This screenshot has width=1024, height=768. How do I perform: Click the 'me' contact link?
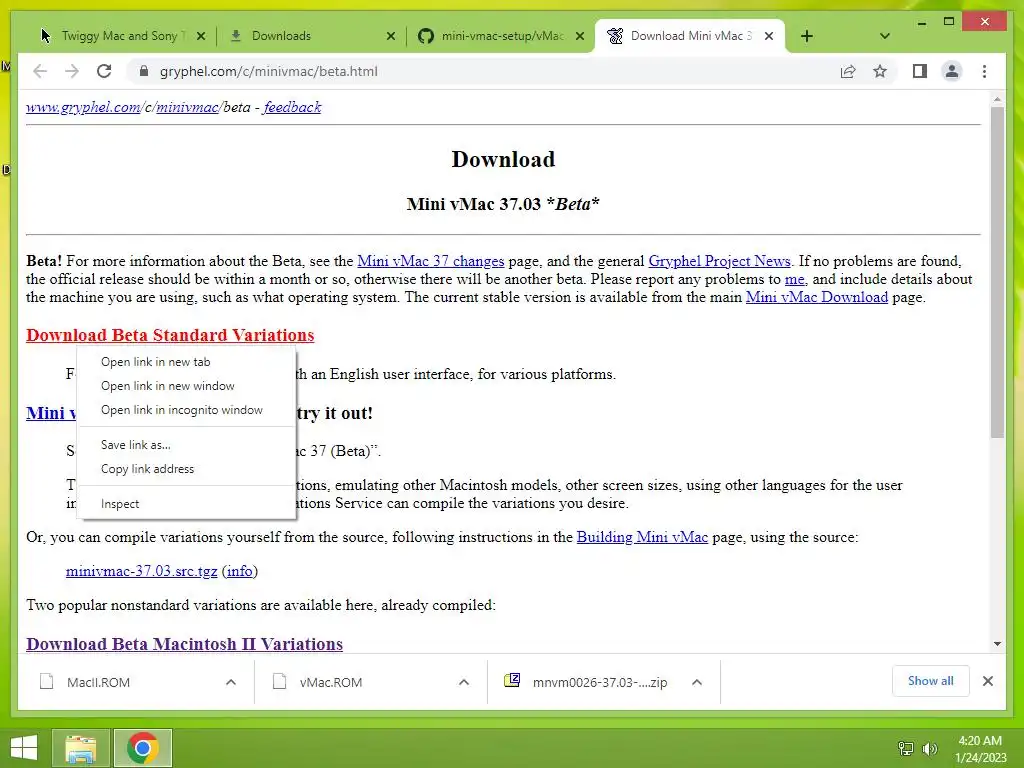pos(794,280)
